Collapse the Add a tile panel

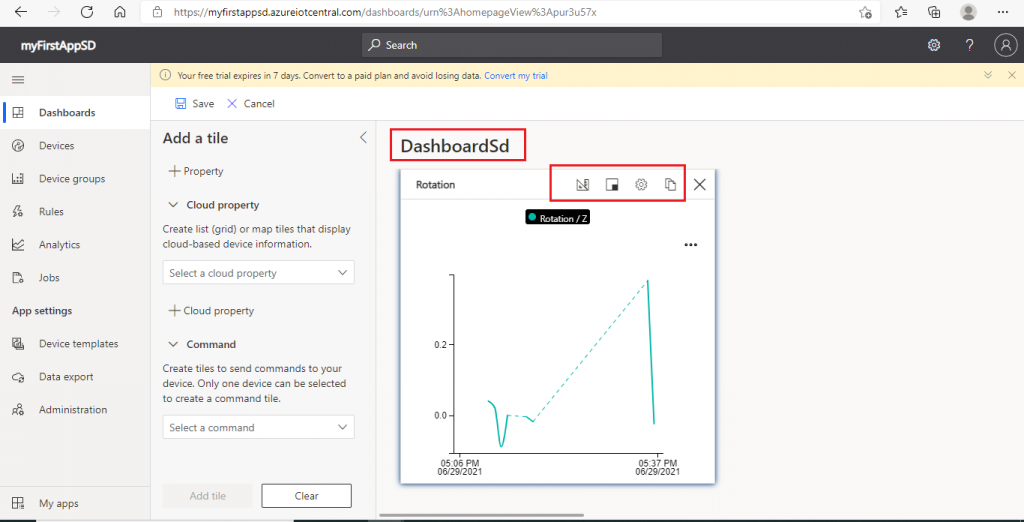[x=364, y=138]
